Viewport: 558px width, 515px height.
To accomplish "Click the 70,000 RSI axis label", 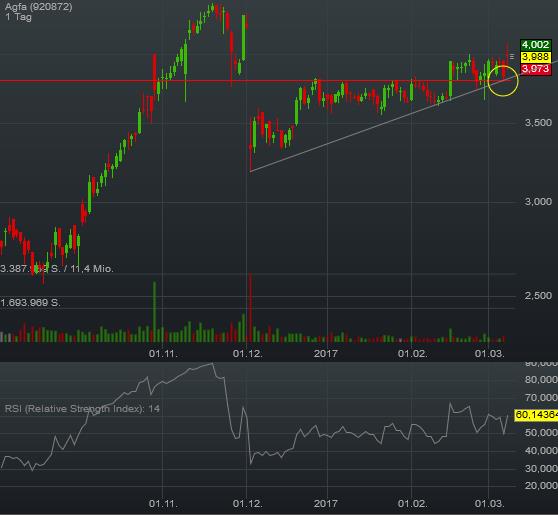I will tap(541, 398).
